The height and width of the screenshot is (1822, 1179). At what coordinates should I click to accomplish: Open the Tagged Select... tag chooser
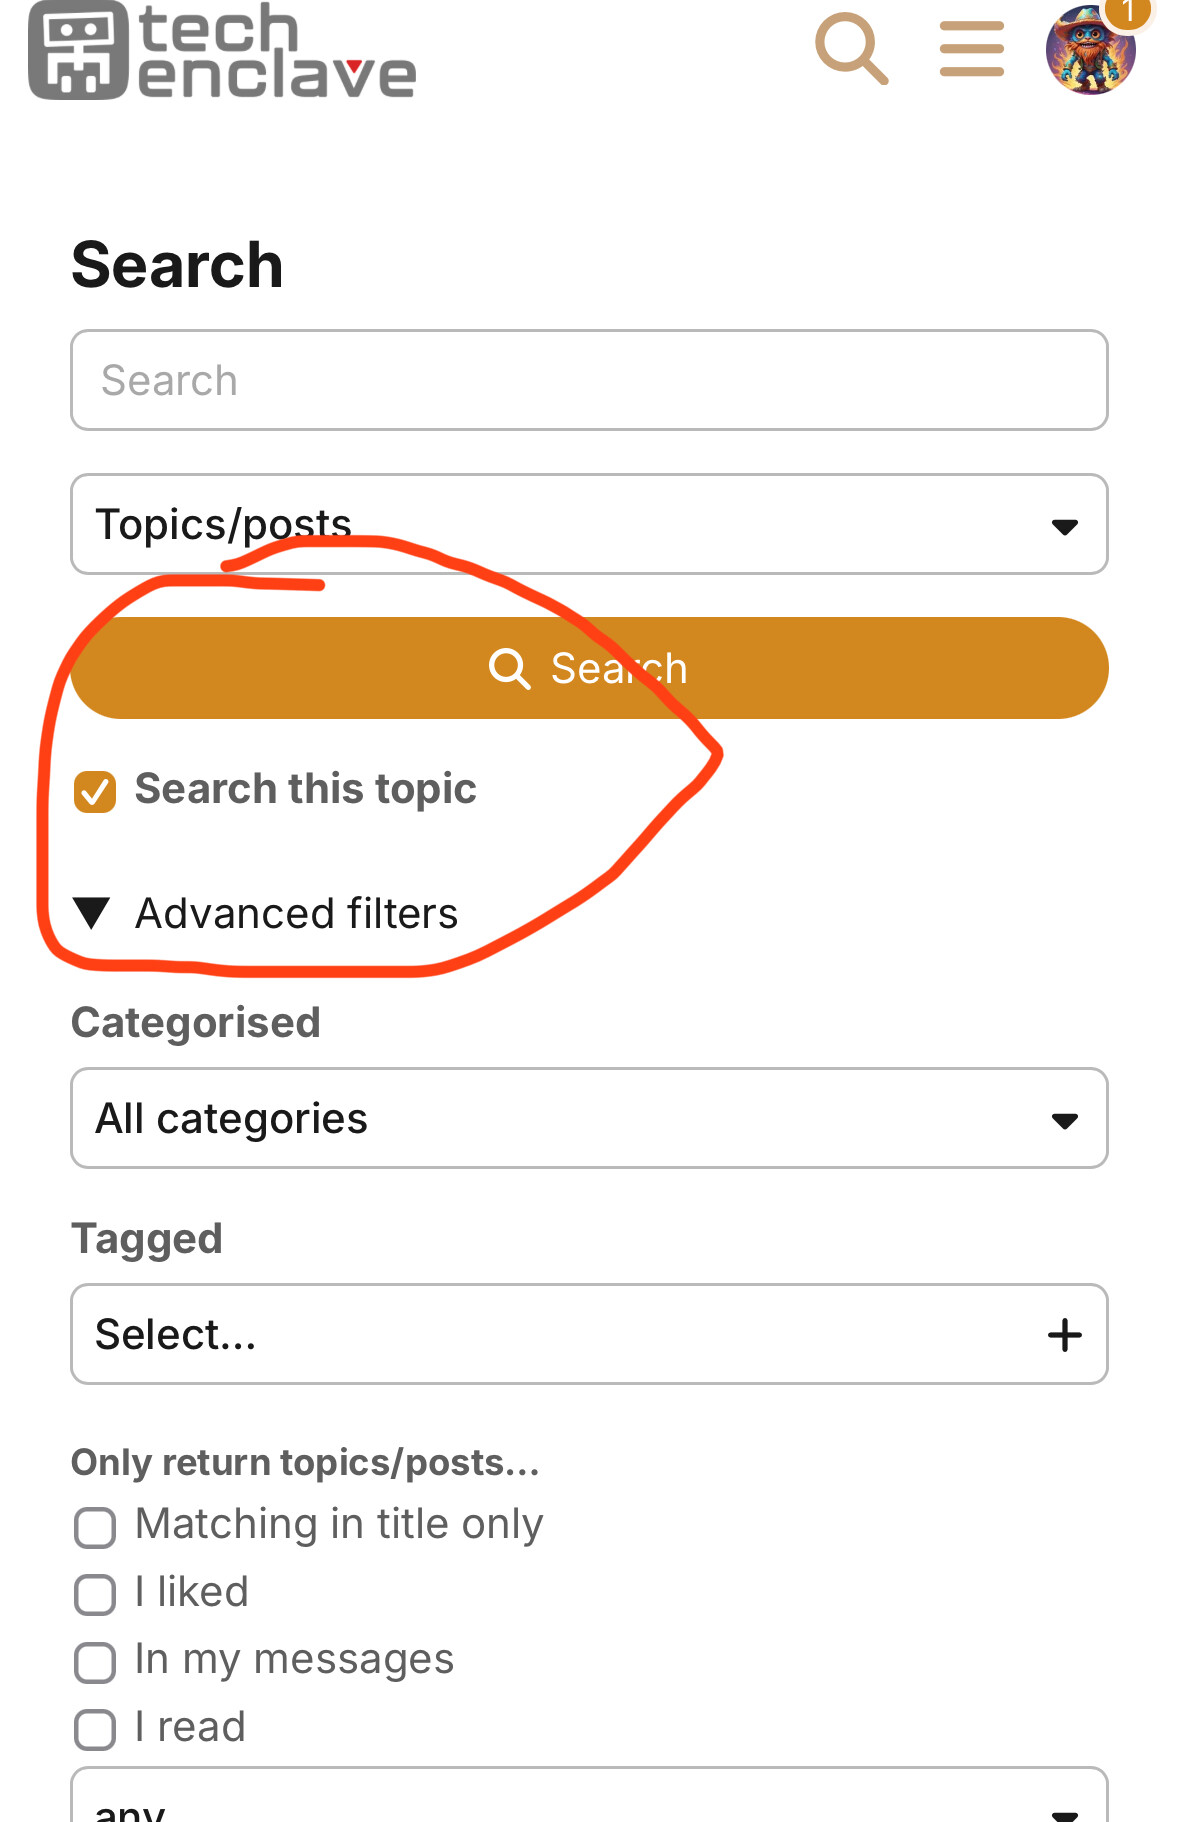pos(589,1334)
